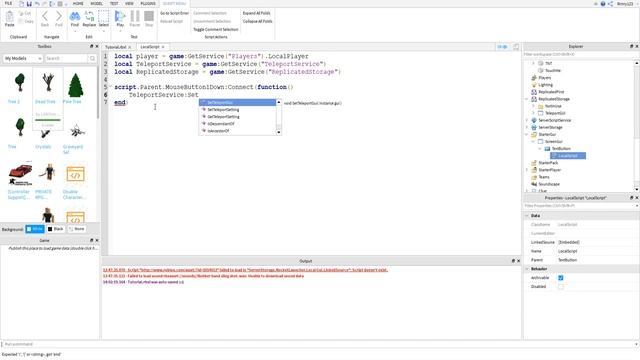Screen dimensions: 640x360
Task: Switch to the HOME ribbon tab
Action: (78, 3)
